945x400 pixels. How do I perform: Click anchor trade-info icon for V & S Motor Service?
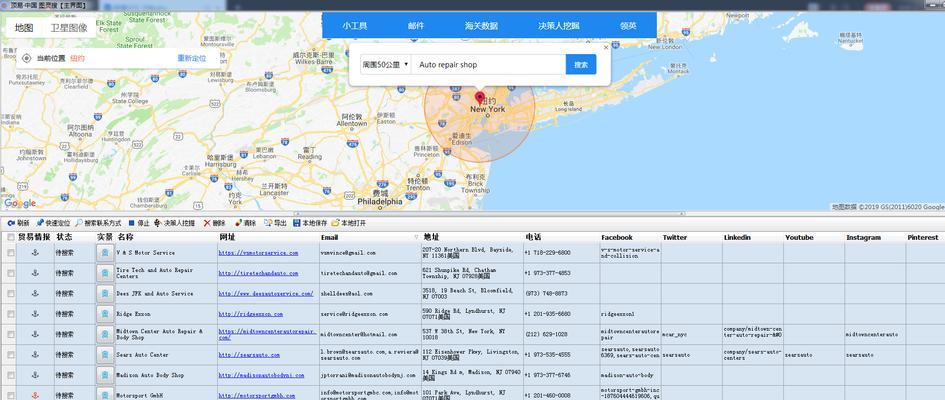[x=35, y=252]
